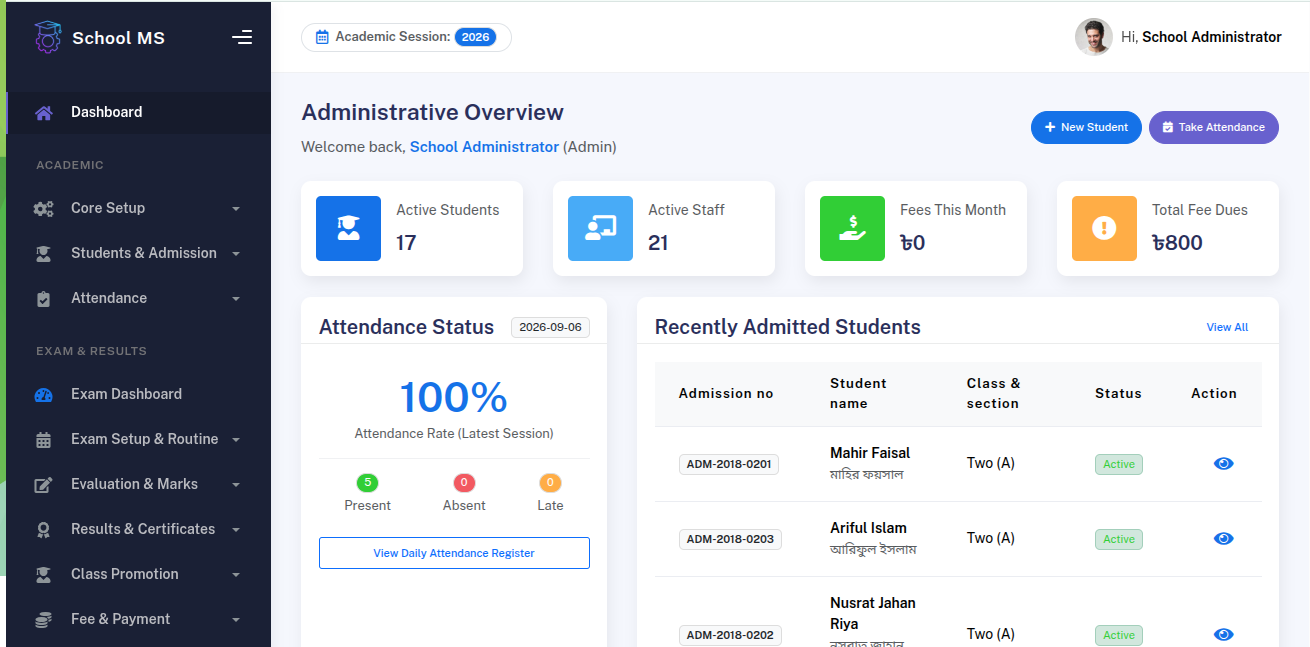
Task: View details for Nusrat Jahan Riya via eye icon
Action: [x=1223, y=635]
